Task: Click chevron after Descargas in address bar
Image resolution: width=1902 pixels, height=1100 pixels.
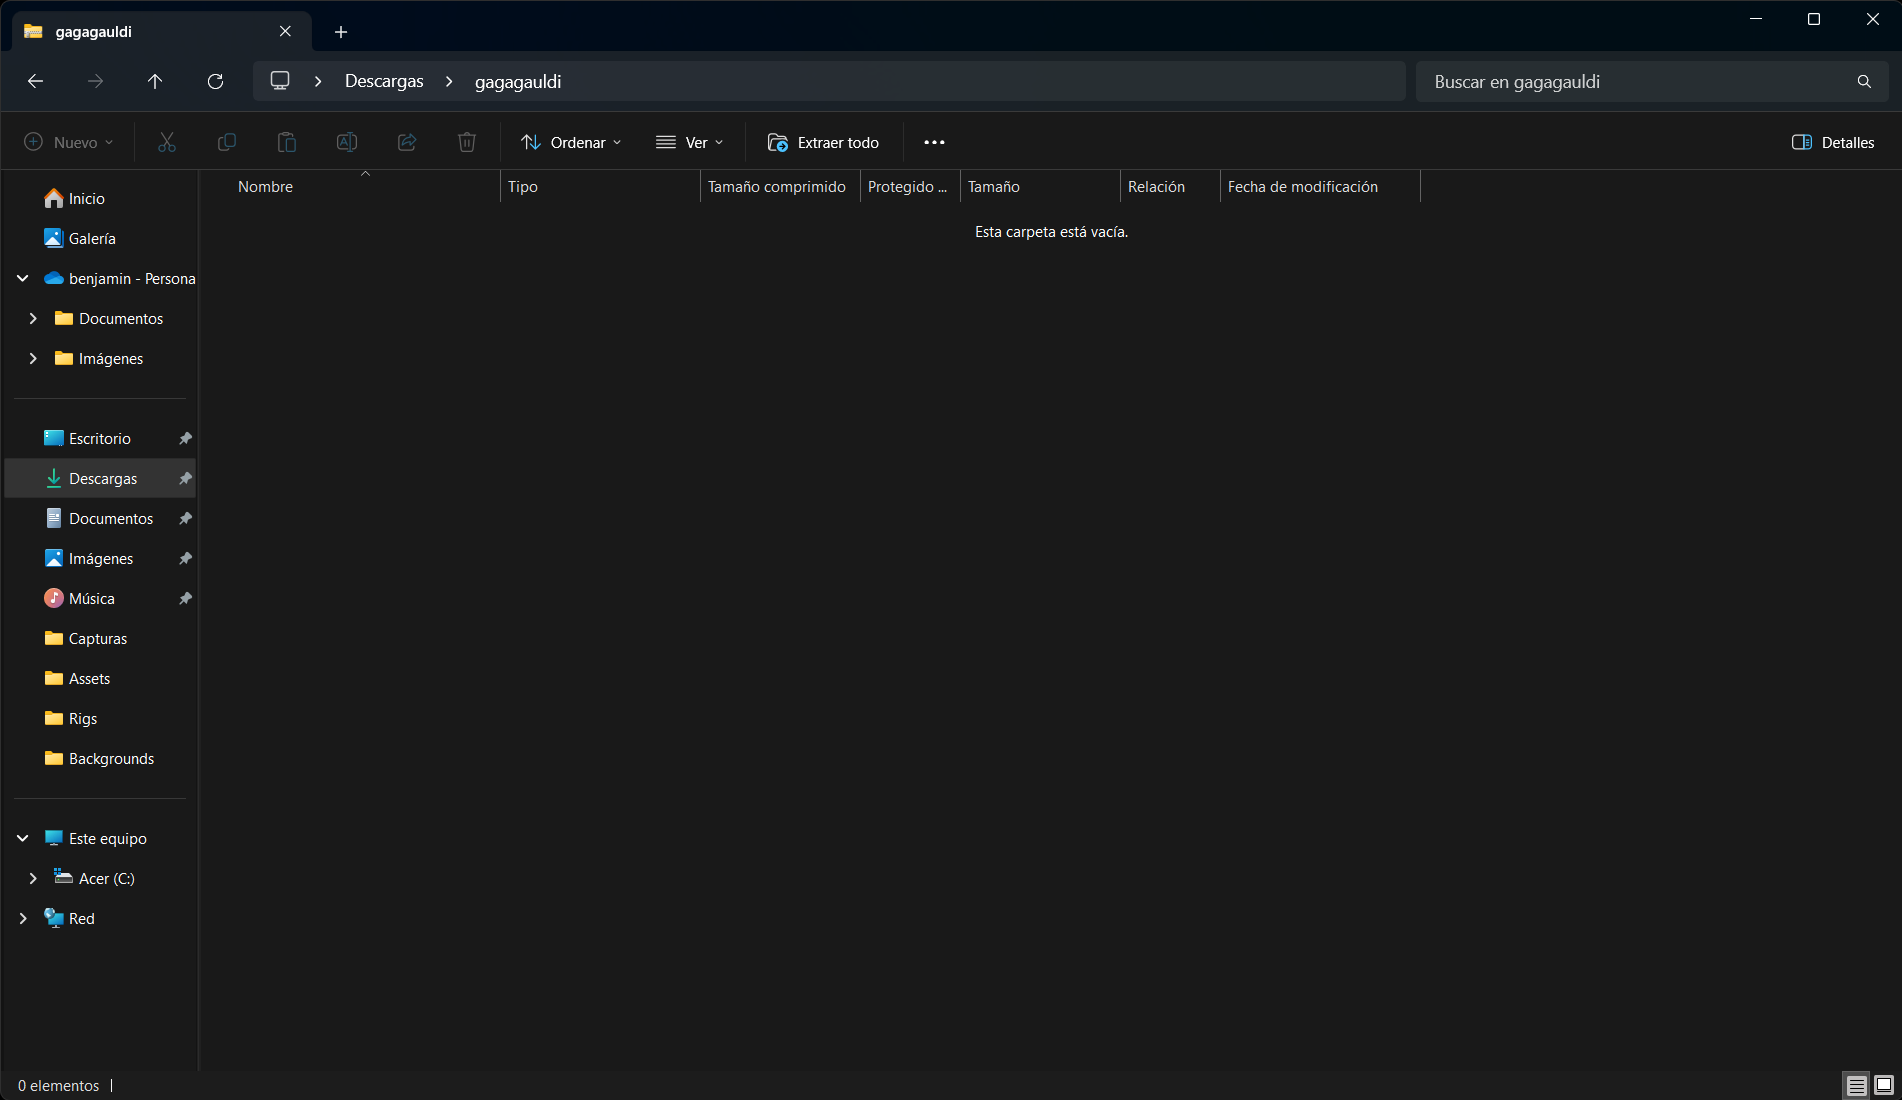Action: click(x=449, y=81)
